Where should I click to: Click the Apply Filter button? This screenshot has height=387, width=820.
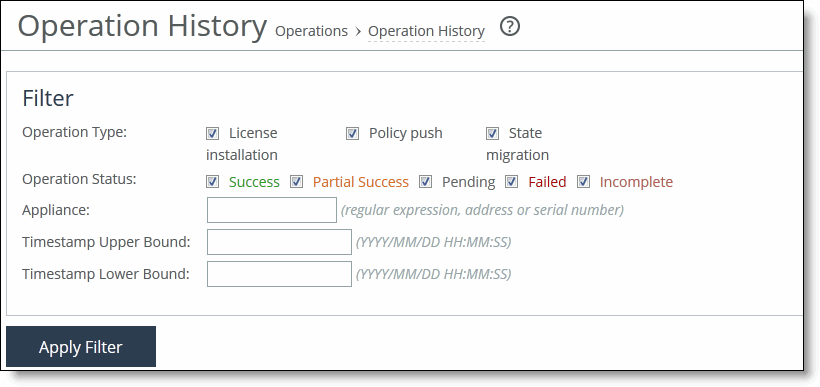pyautogui.click(x=81, y=347)
